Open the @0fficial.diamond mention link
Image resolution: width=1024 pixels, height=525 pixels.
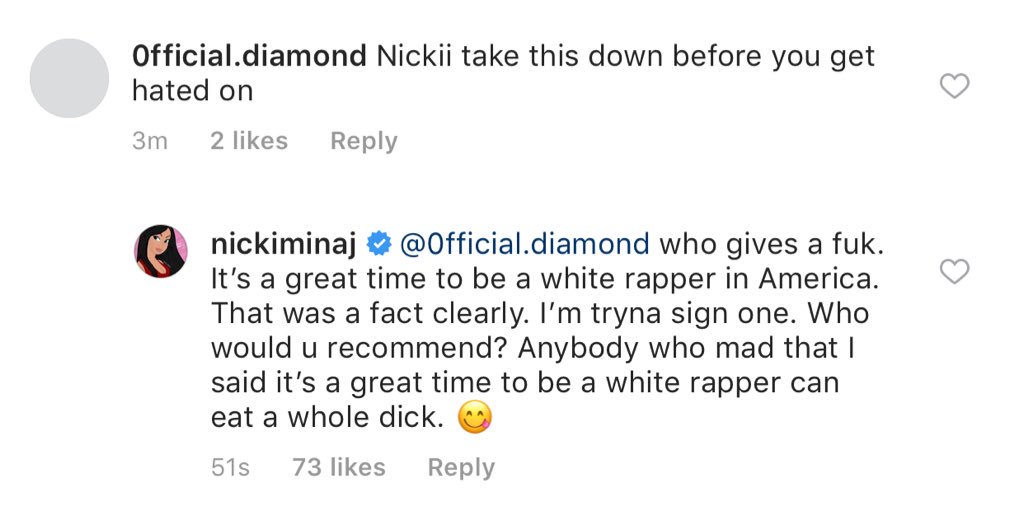click(x=524, y=243)
